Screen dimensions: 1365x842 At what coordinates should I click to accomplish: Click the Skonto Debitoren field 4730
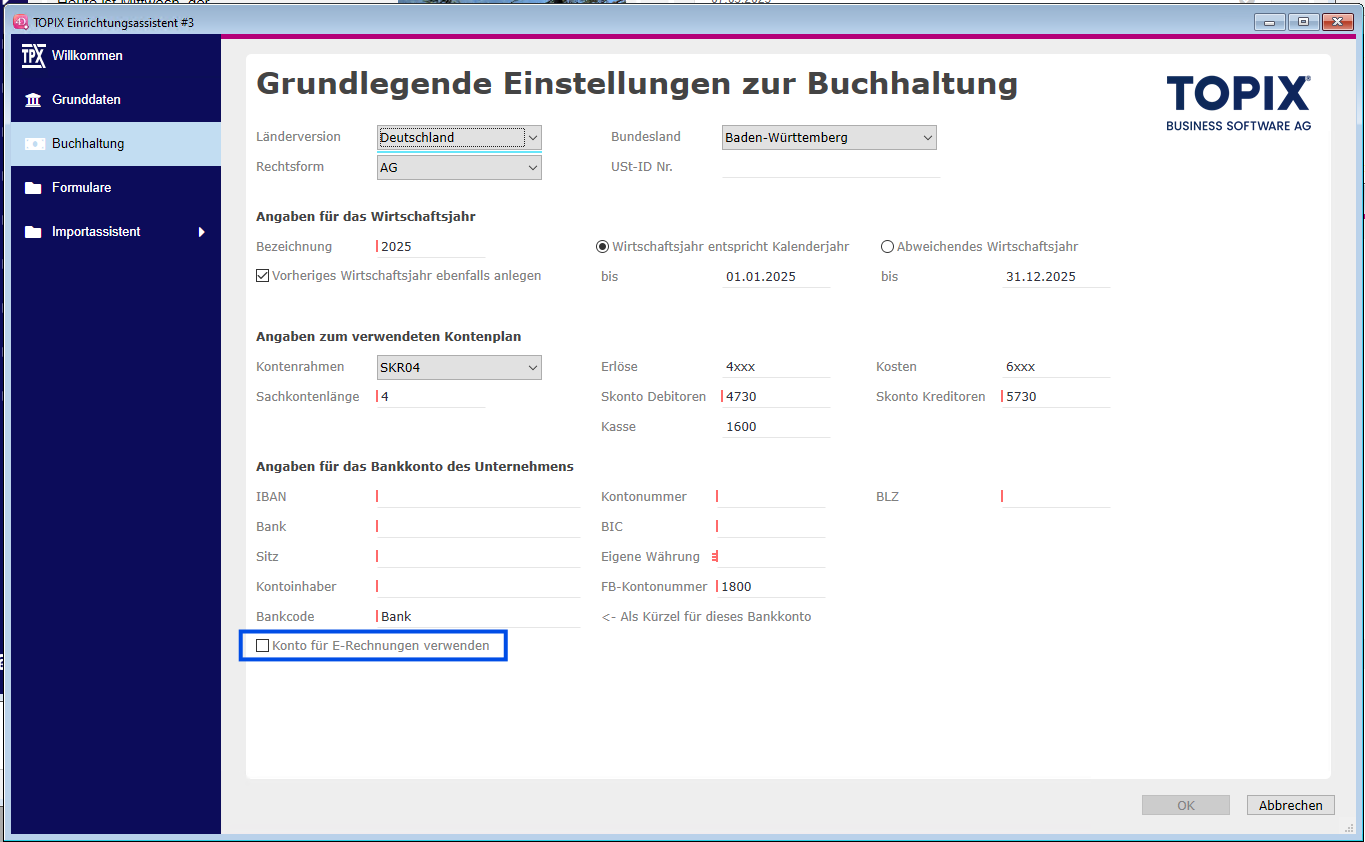[776, 397]
